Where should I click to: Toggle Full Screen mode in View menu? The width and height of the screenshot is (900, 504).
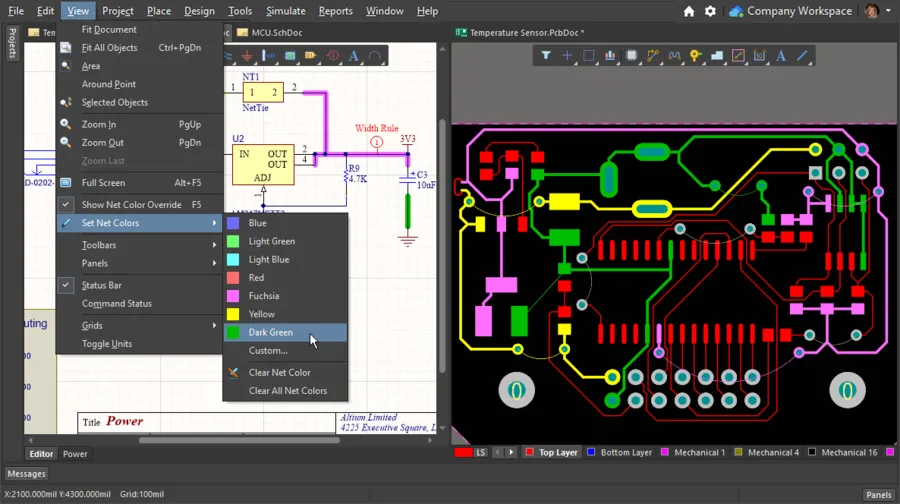103,183
